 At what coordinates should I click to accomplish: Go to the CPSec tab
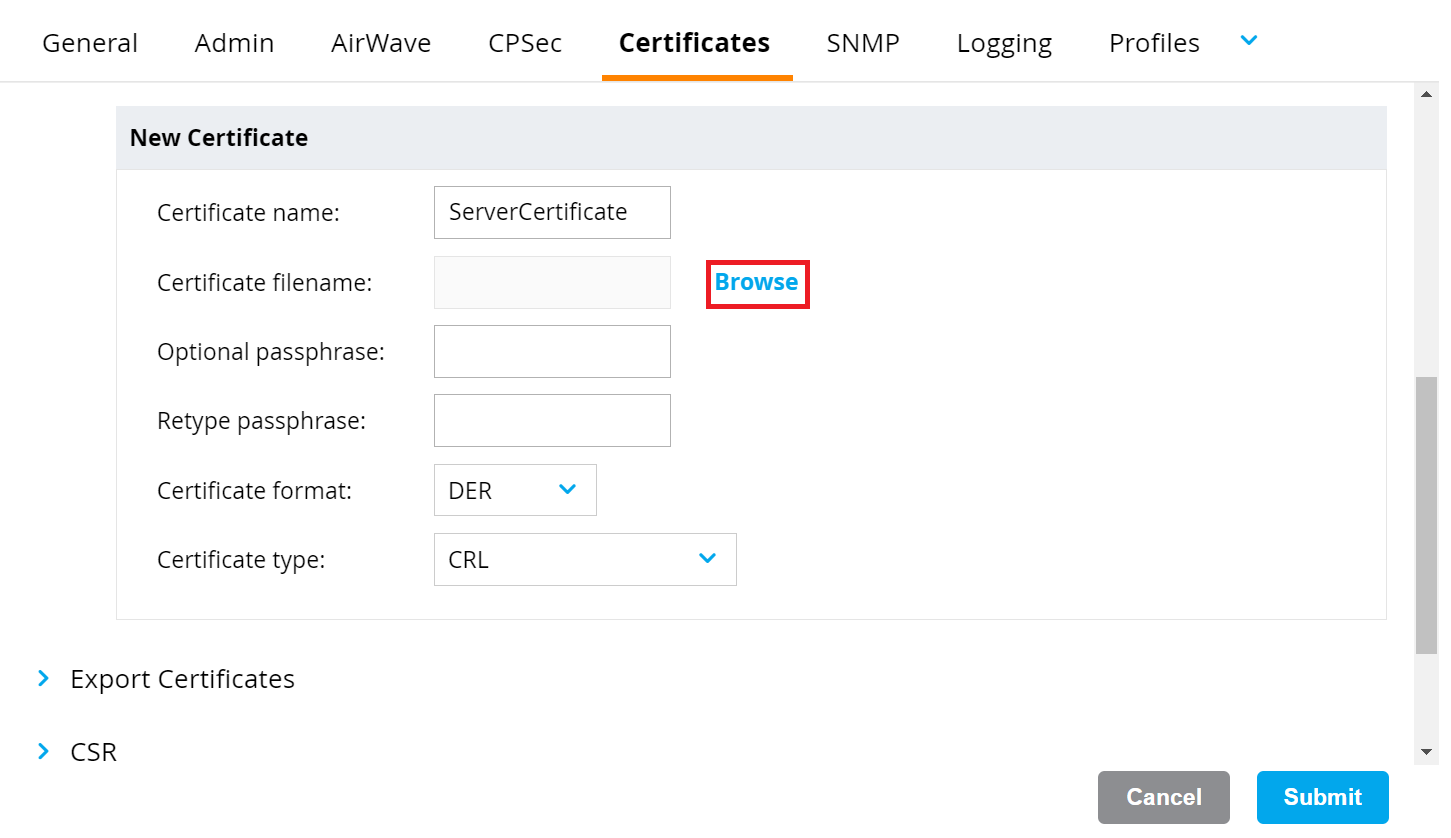tap(525, 43)
